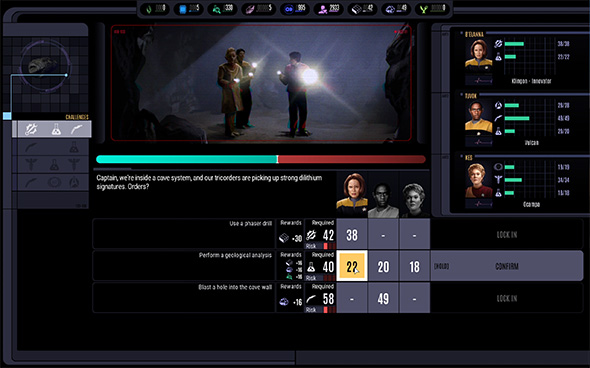590x368 pixels.
Task: Click Tuvok's Starfleet delta skill icon
Action: [498, 105]
